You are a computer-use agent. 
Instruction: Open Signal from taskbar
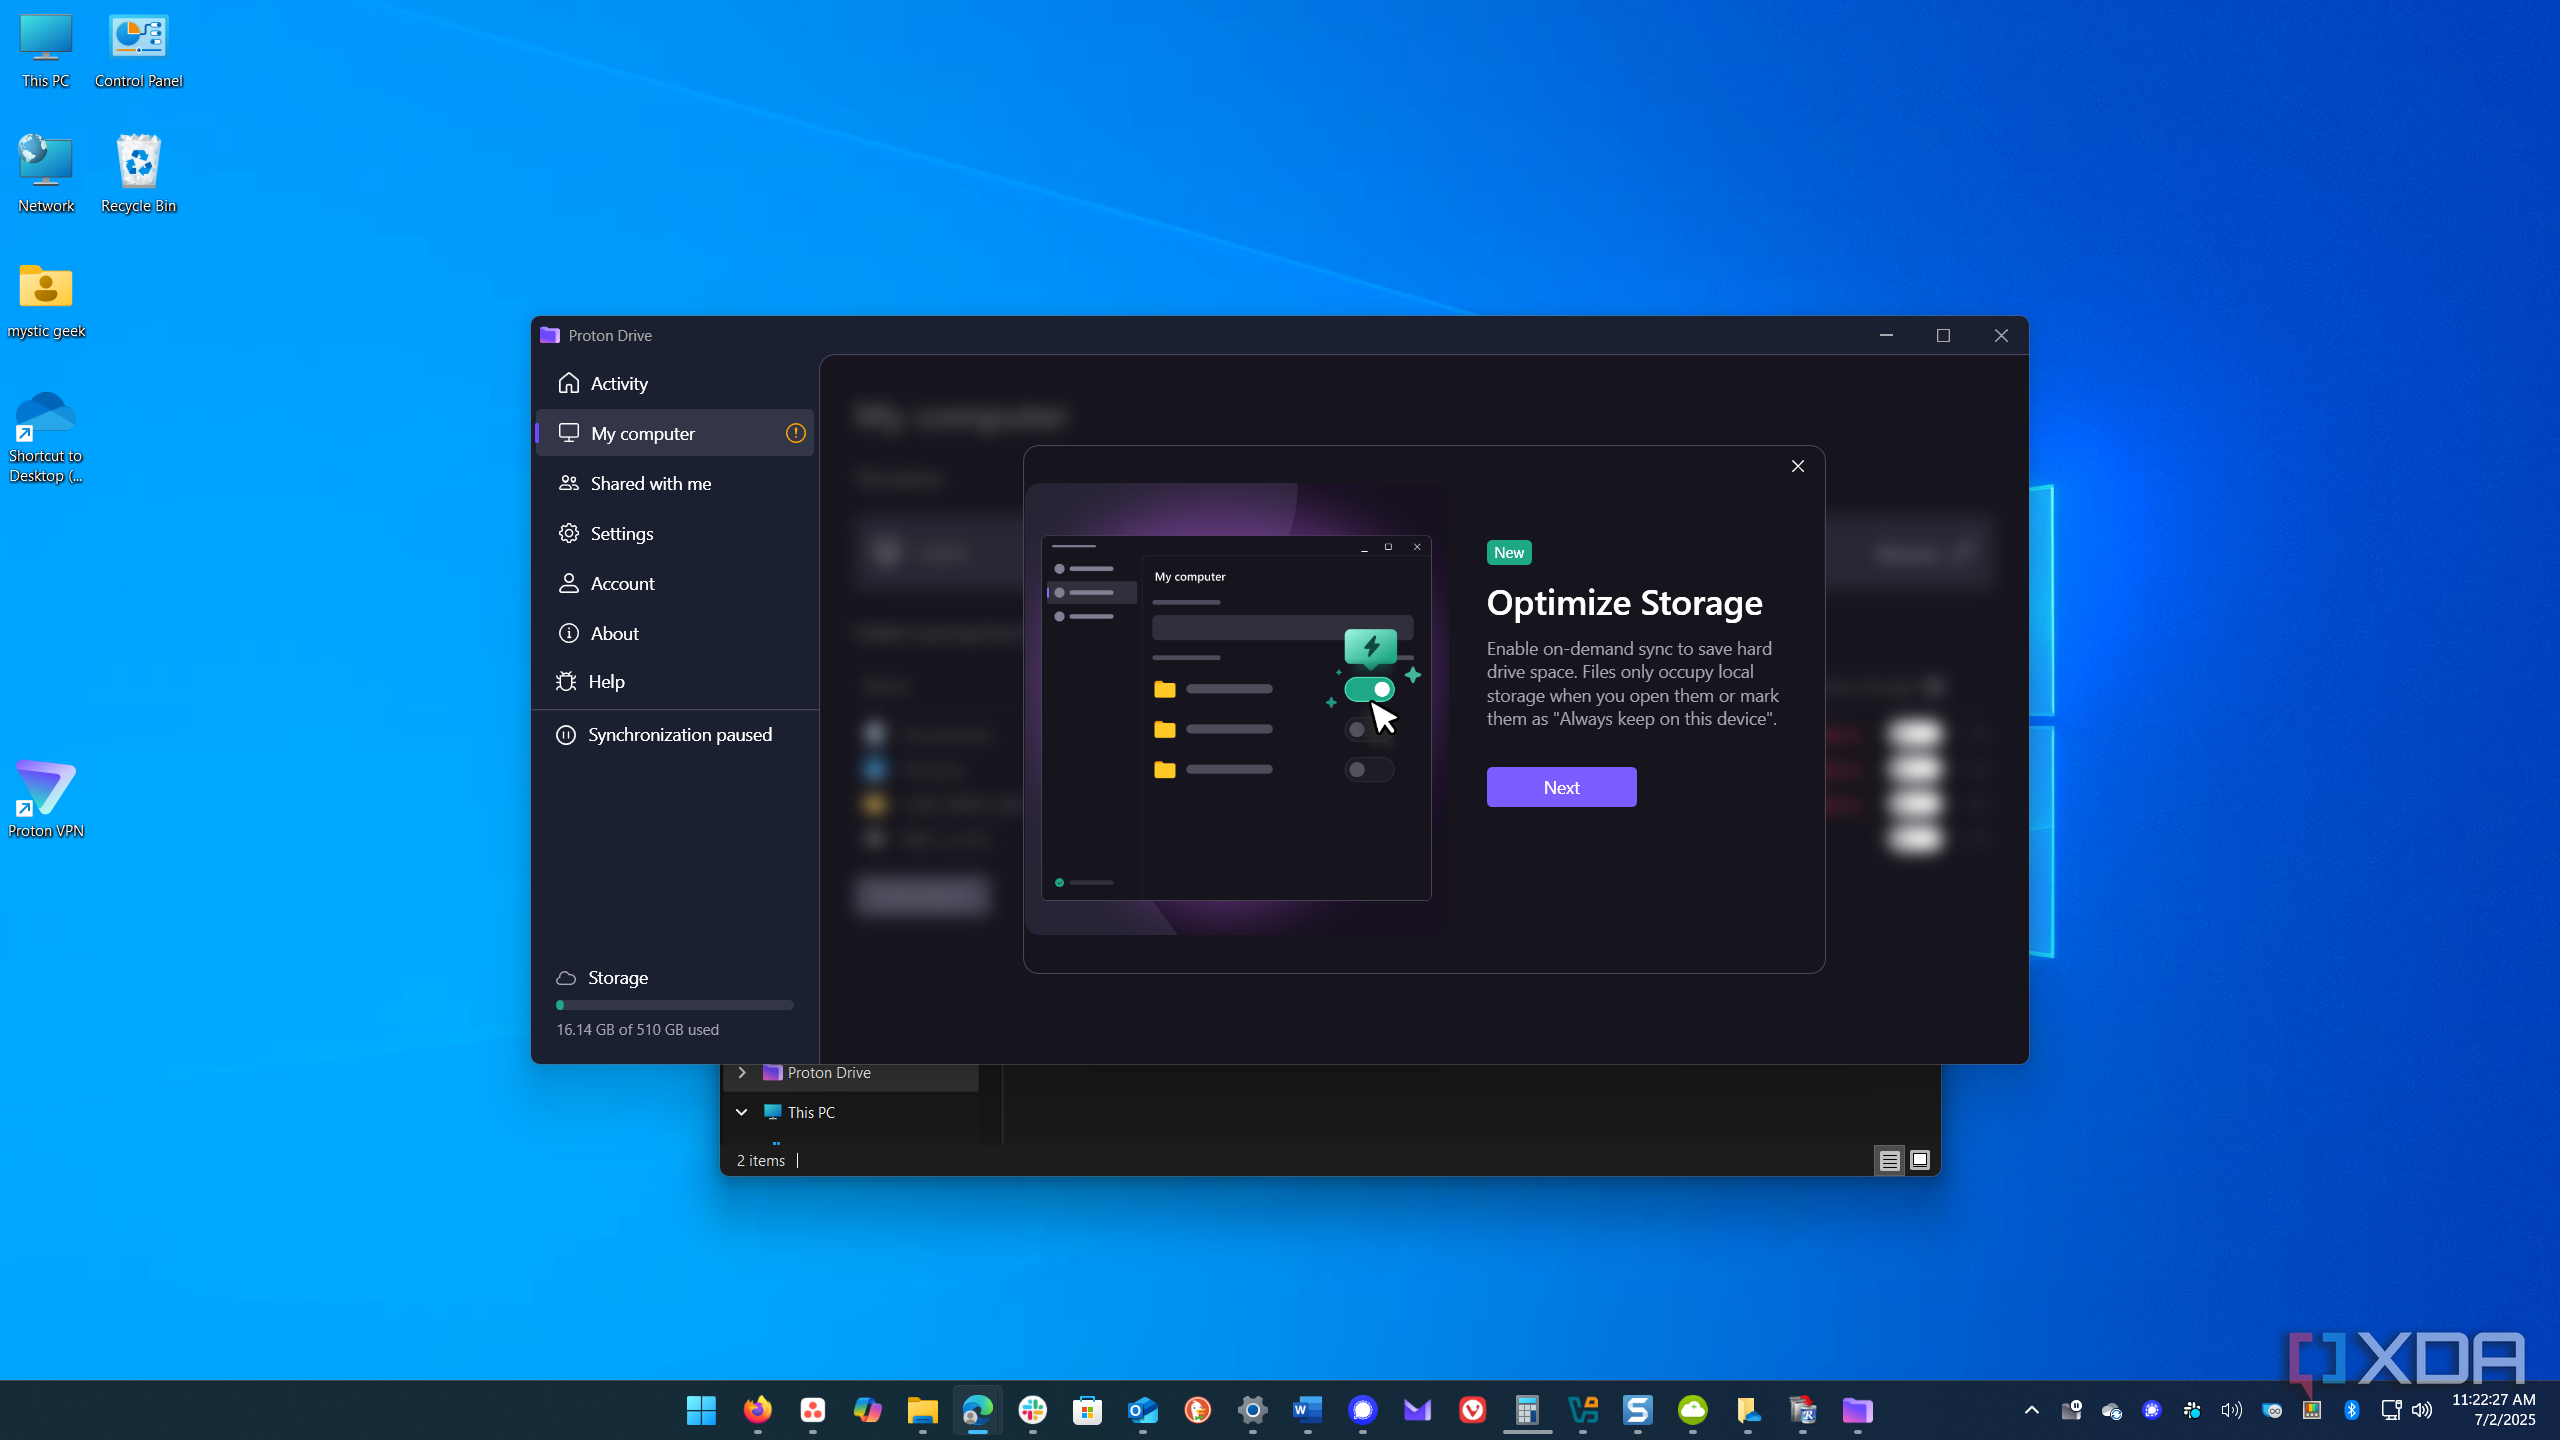point(1362,1410)
